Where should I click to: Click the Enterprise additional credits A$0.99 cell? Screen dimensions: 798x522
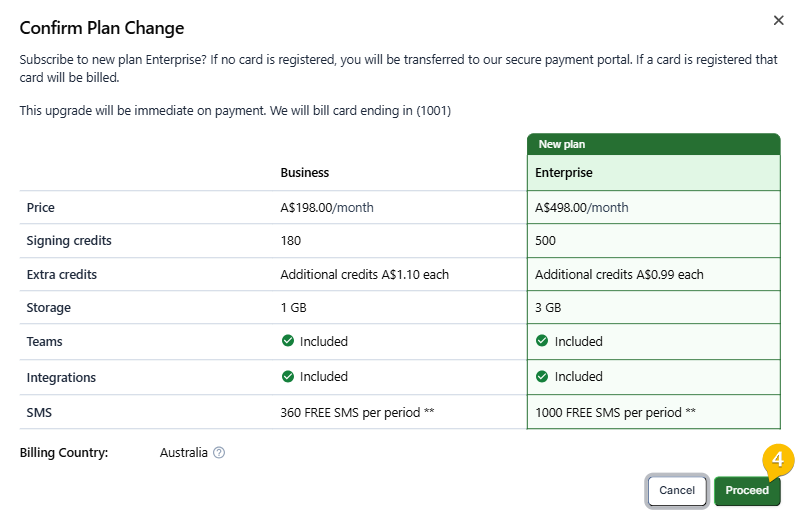pyautogui.click(x=653, y=274)
